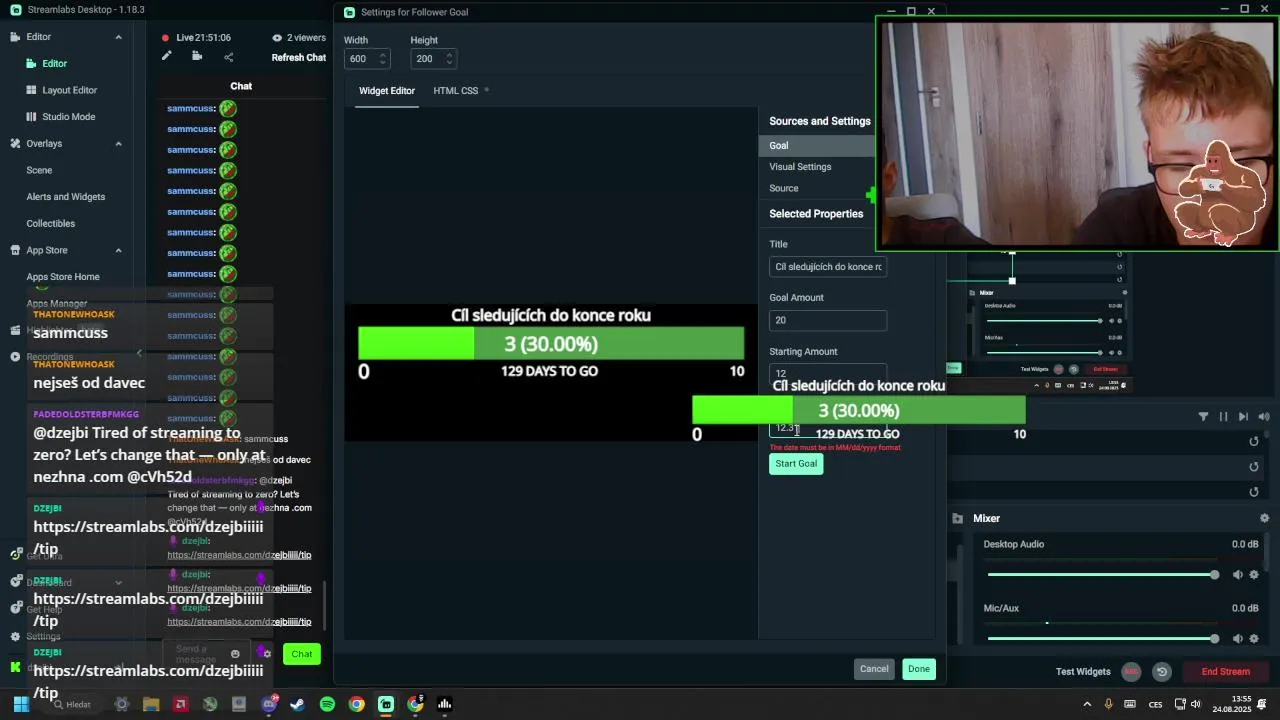Click the Test Widgets label

click(1083, 672)
